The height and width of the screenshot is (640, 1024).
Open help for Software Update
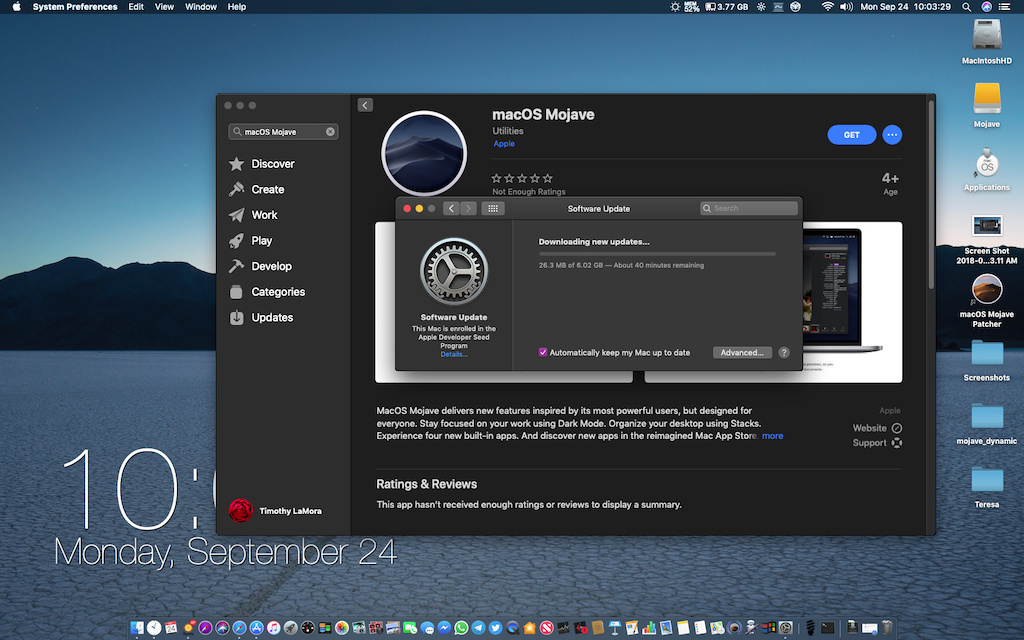coord(784,353)
